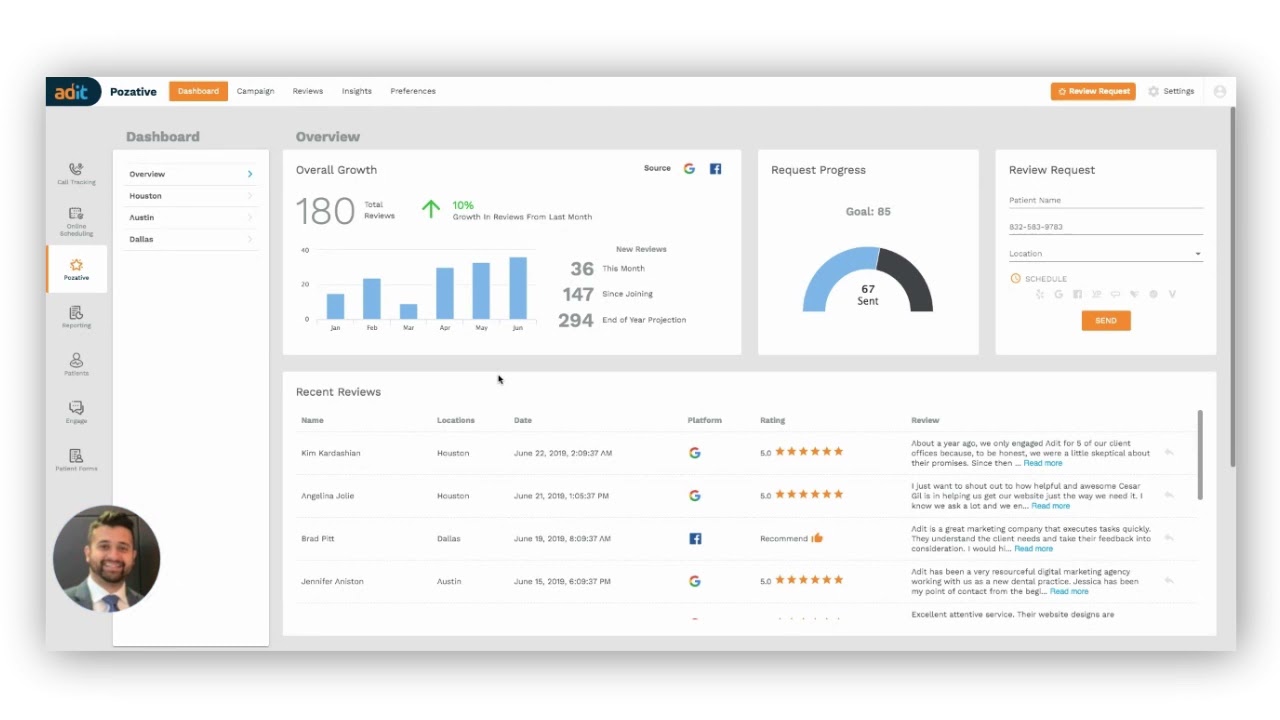1280x720 pixels.
Task: Select the V platform icon in Review Request
Action: click(1172, 294)
